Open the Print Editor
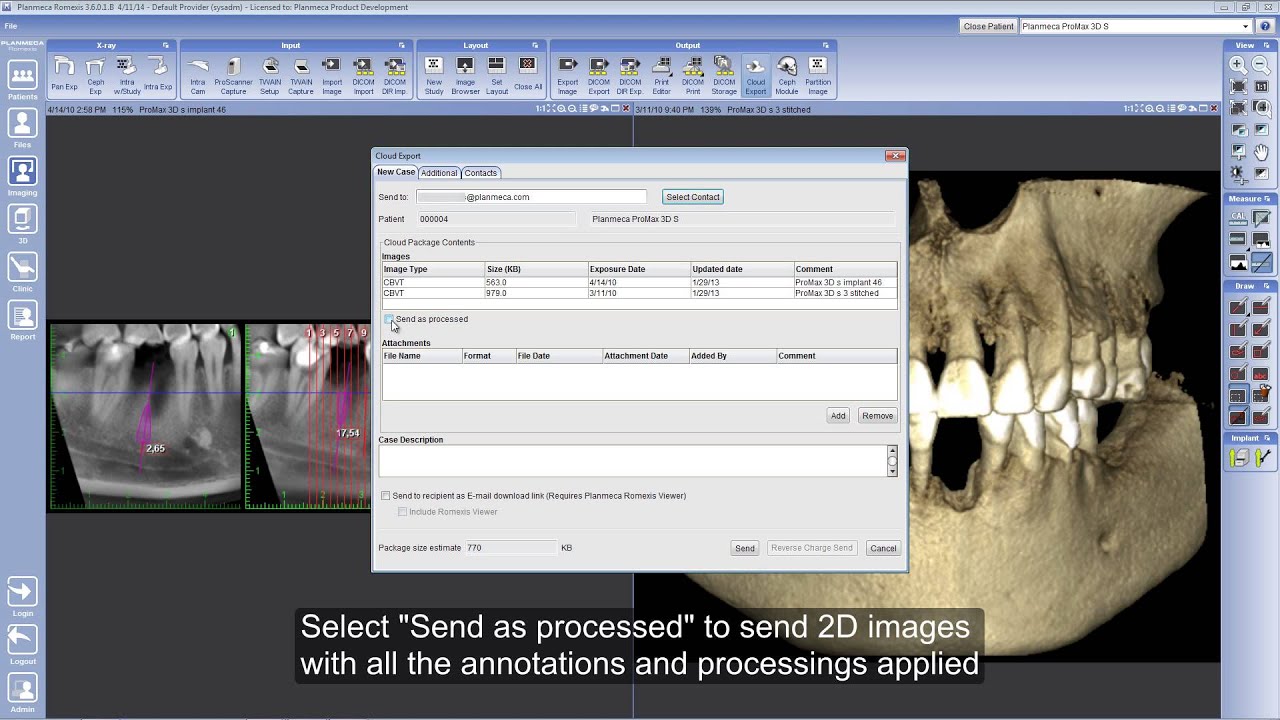This screenshot has height=720, width=1280. point(661,75)
